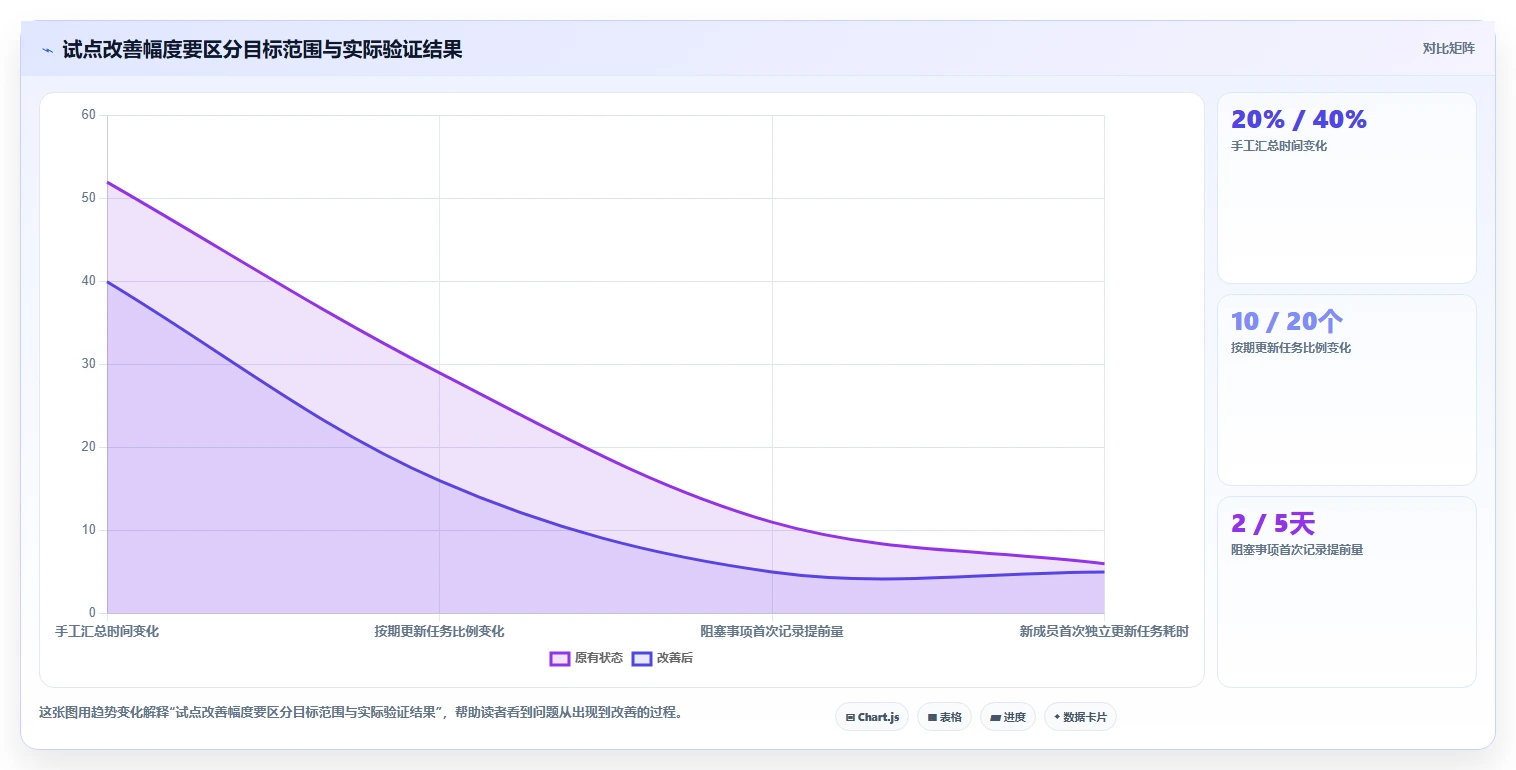Toggle the 原有状态 legend swatch
The width and height of the screenshot is (1516, 770).
click(560, 658)
